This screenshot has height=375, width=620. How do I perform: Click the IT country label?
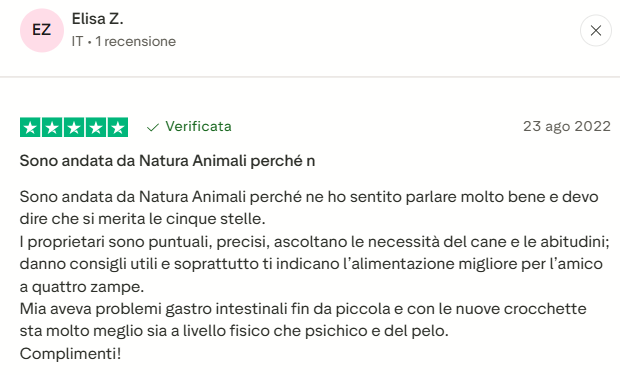pyautogui.click(x=77, y=41)
